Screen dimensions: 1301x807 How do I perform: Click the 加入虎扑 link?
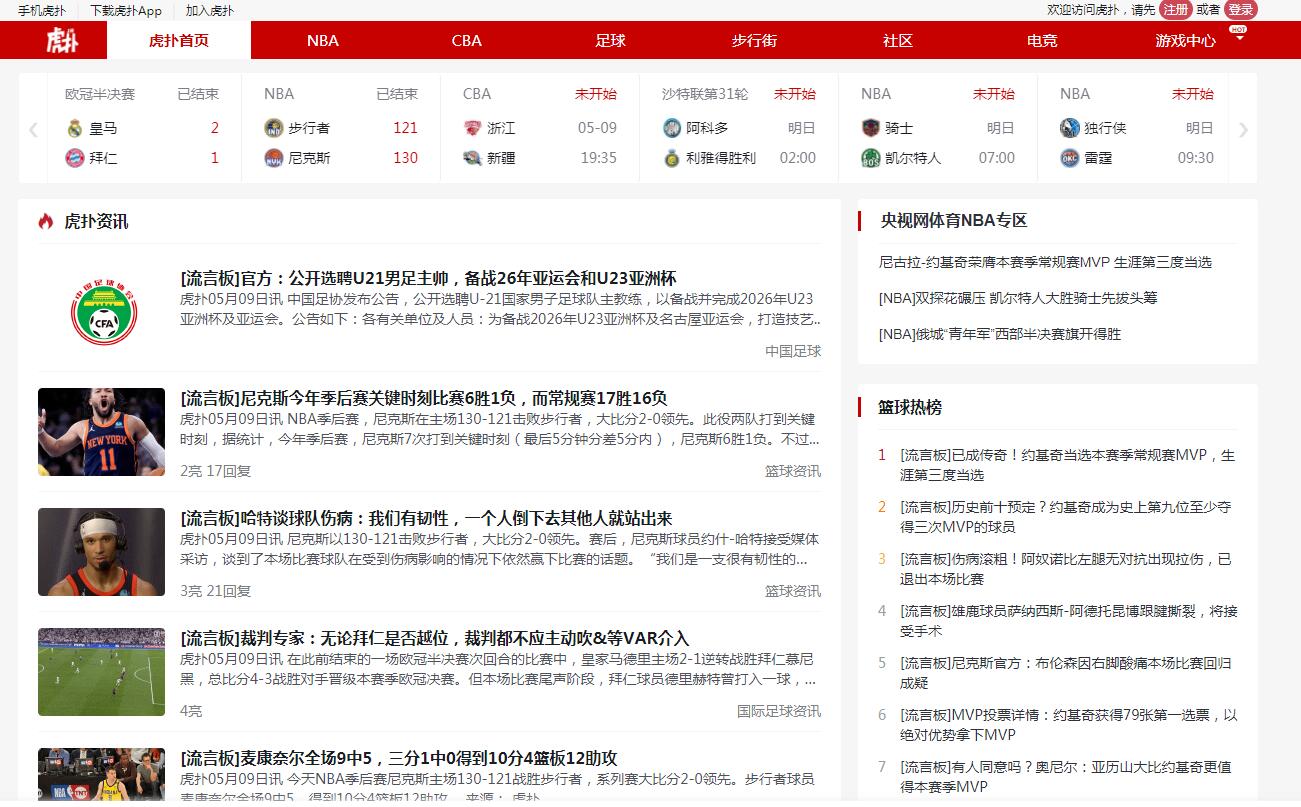(210, 11)
